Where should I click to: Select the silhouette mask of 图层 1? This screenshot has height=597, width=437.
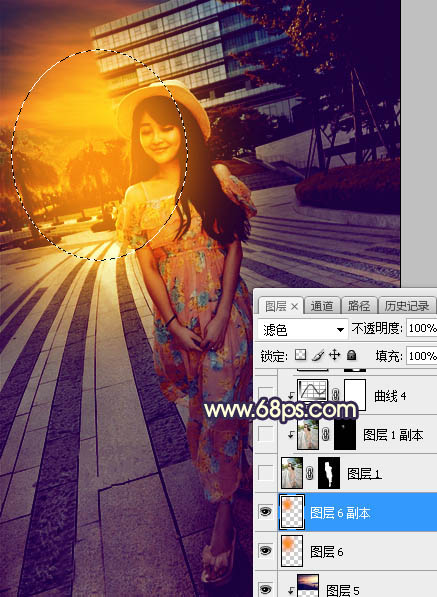(x=329, y=473)
